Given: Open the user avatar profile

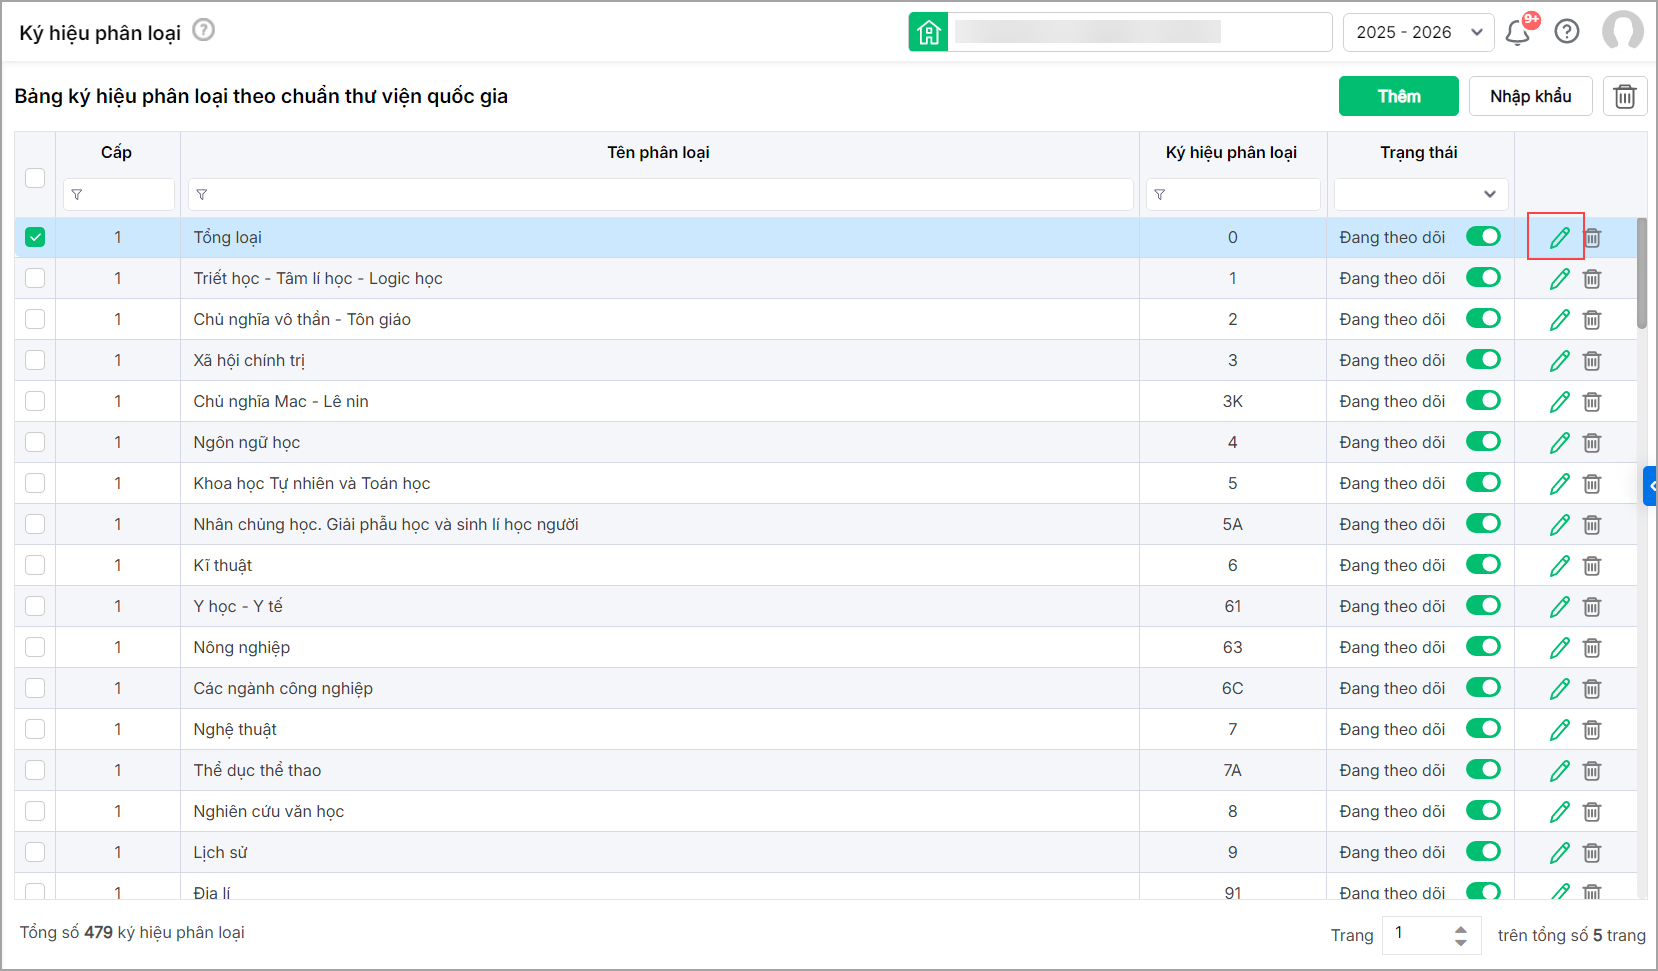Looking at the screenshot, I should tap(1622, 31).
